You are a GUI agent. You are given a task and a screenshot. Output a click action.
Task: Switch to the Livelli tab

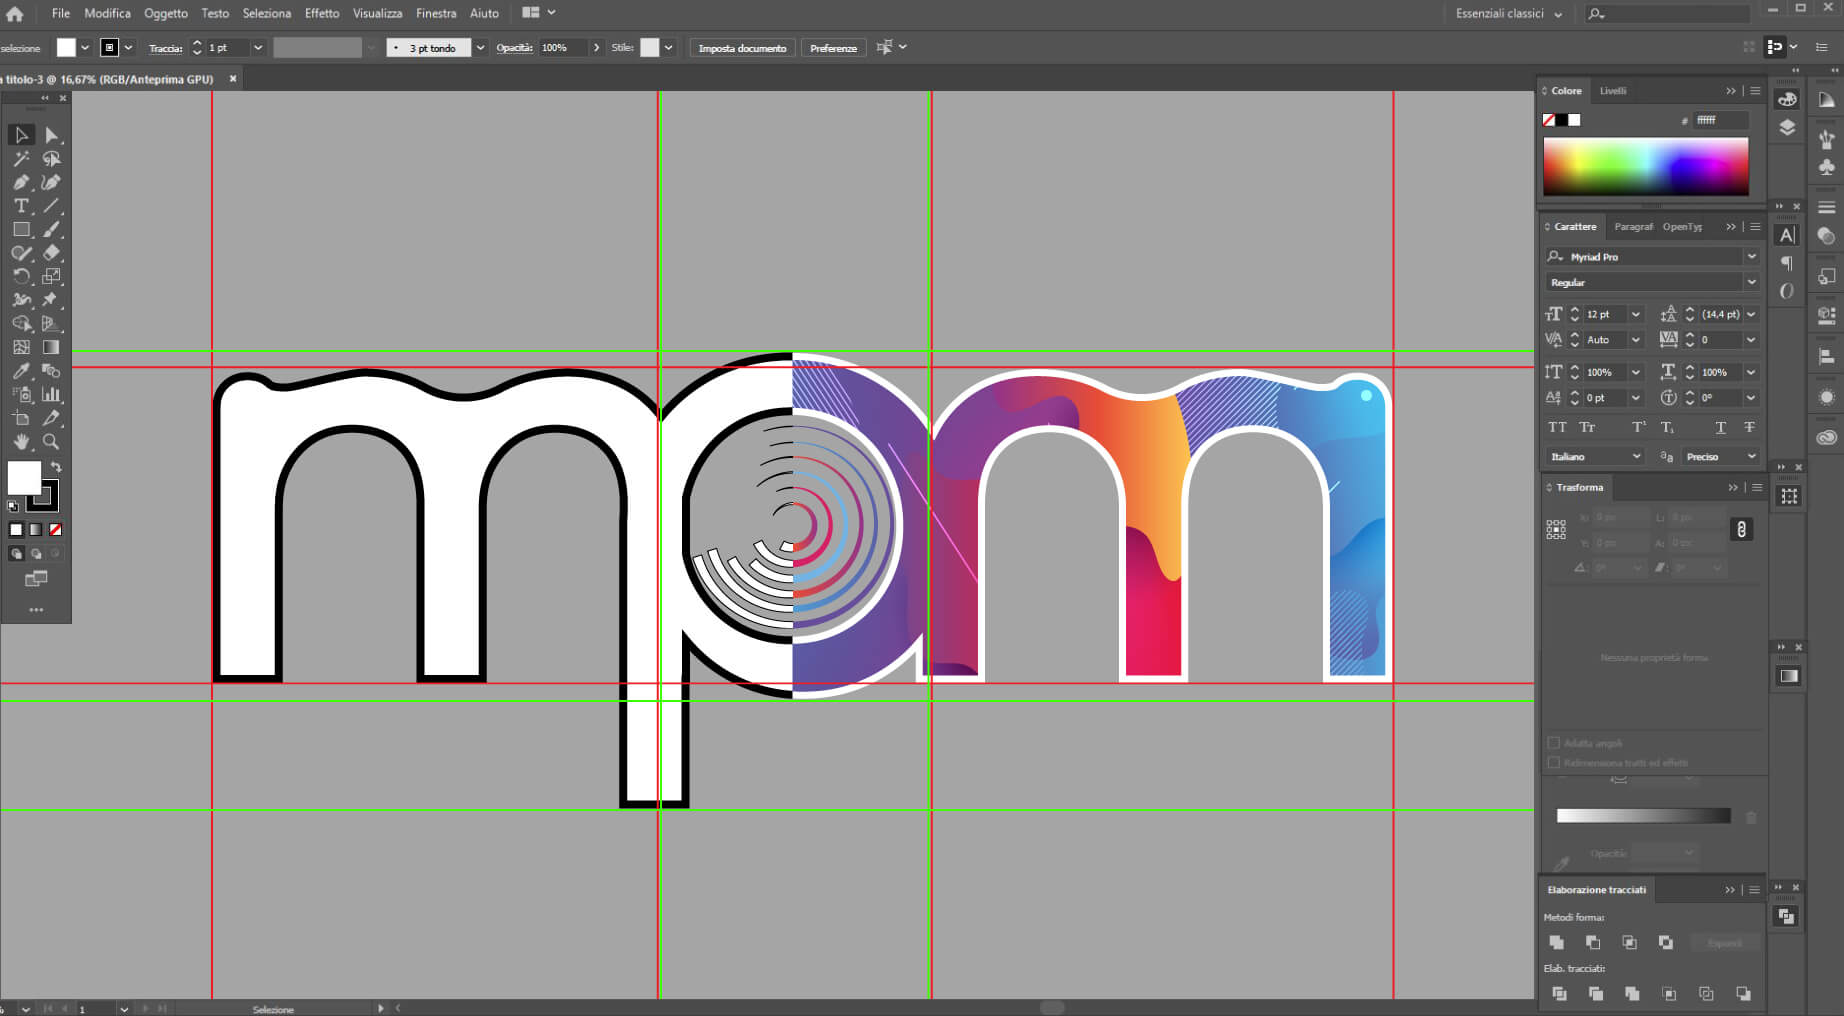1613,91
